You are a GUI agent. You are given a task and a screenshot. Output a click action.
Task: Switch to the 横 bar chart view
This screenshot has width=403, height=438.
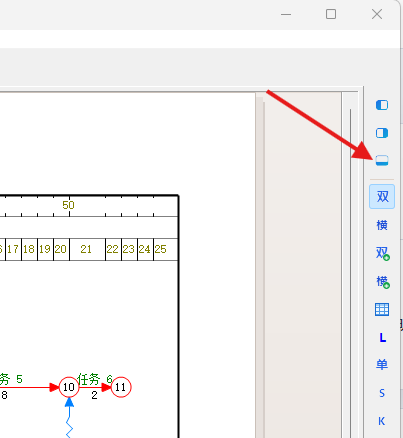(x=382, y=225)
